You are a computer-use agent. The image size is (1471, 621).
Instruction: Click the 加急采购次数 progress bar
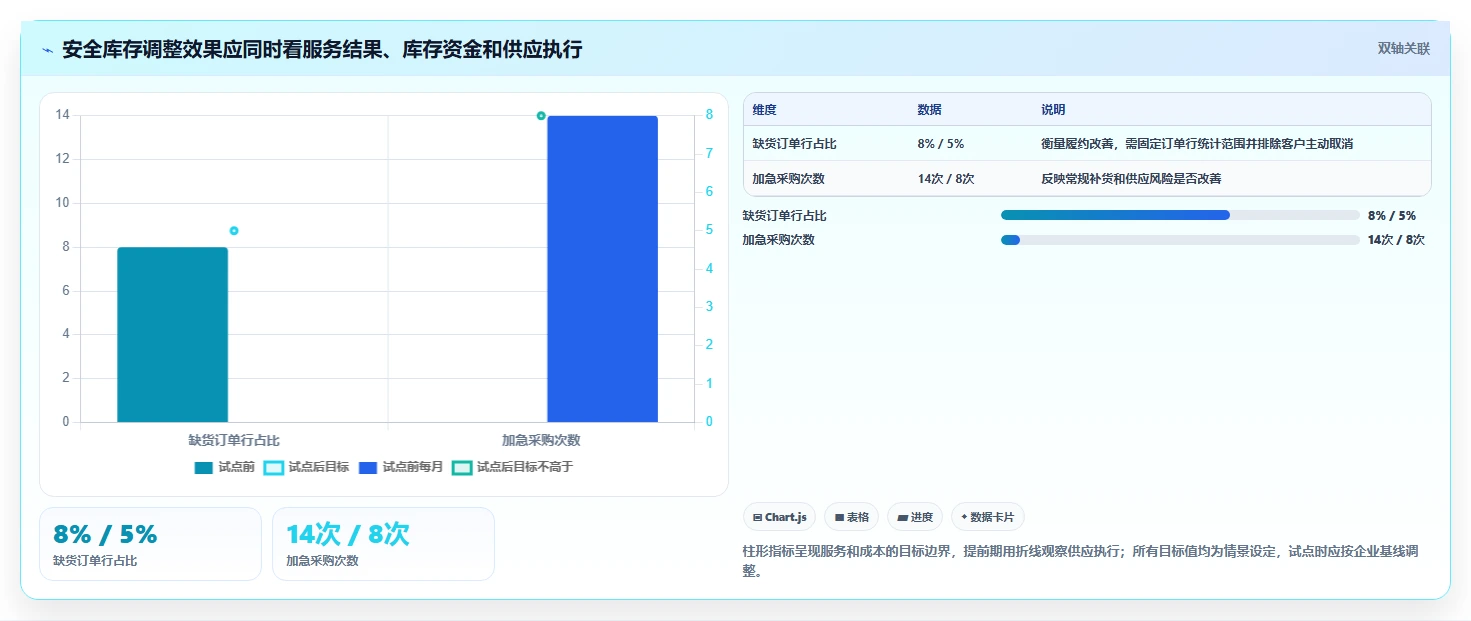pyautogui.click(x=1180, y=240)
